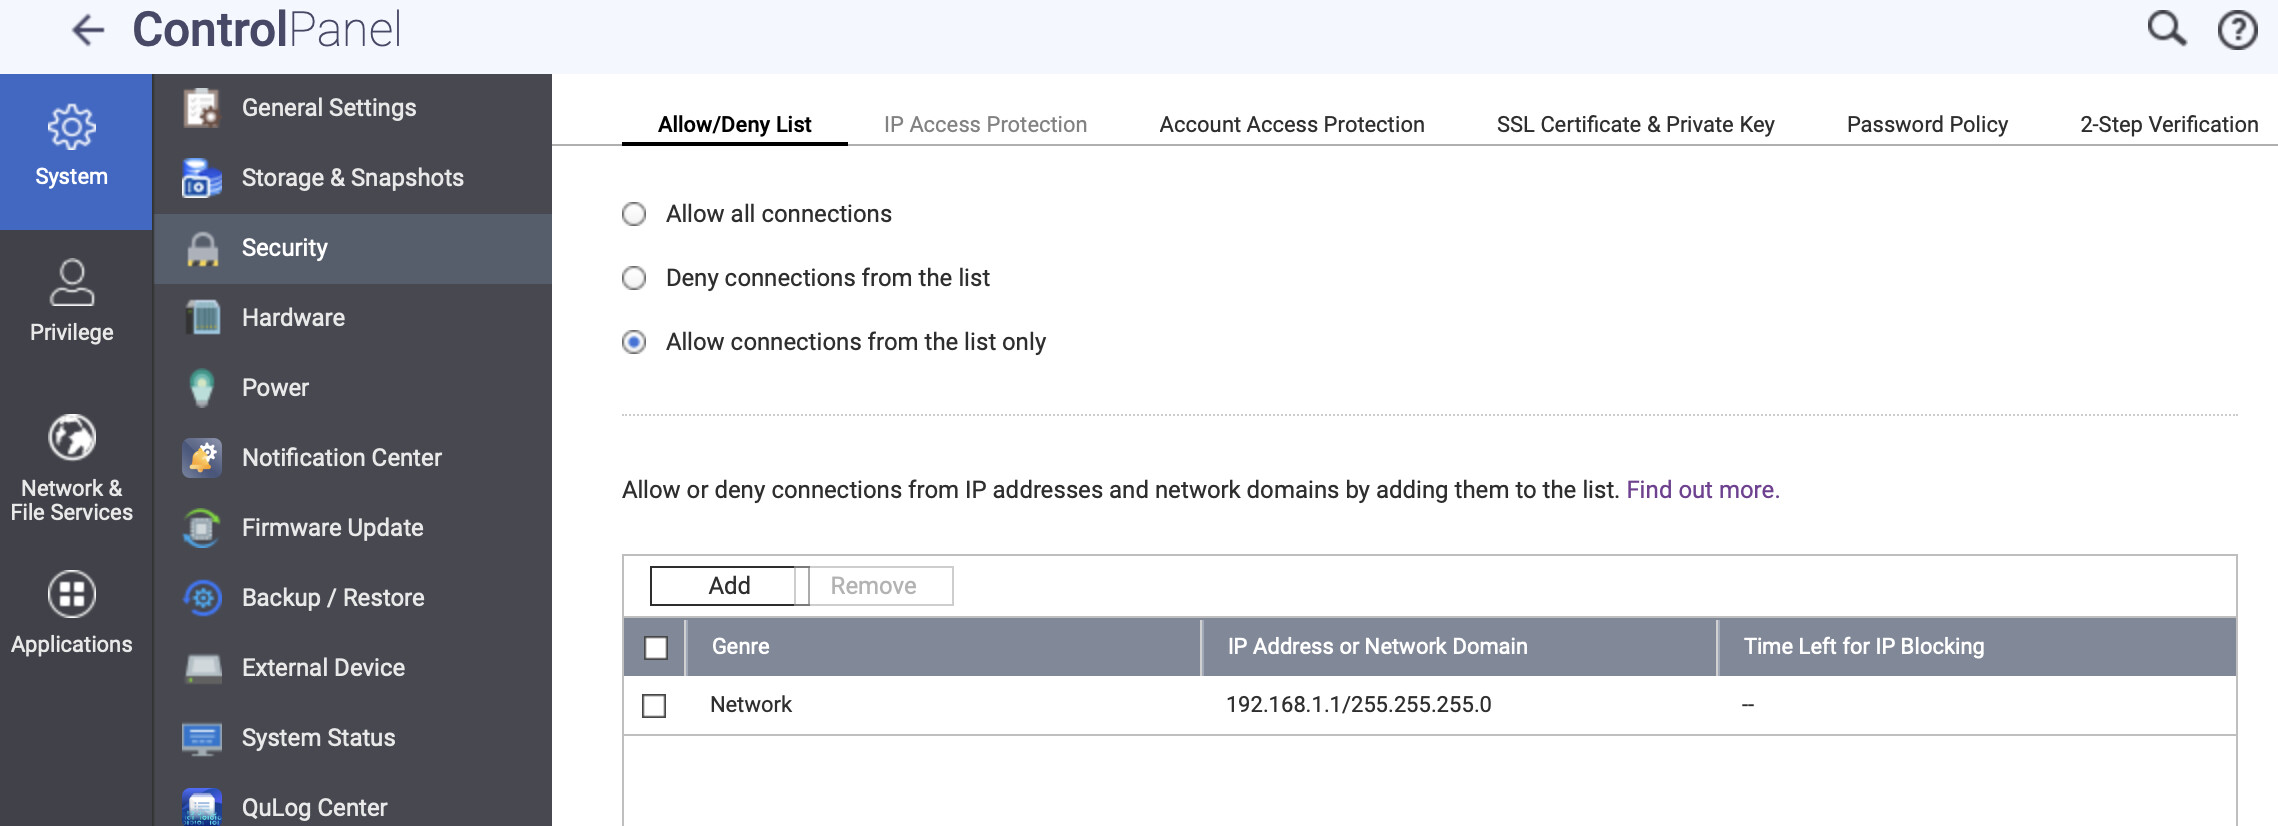
Task: Open the Notification Center icon
Action: click(x=202, y=458)
